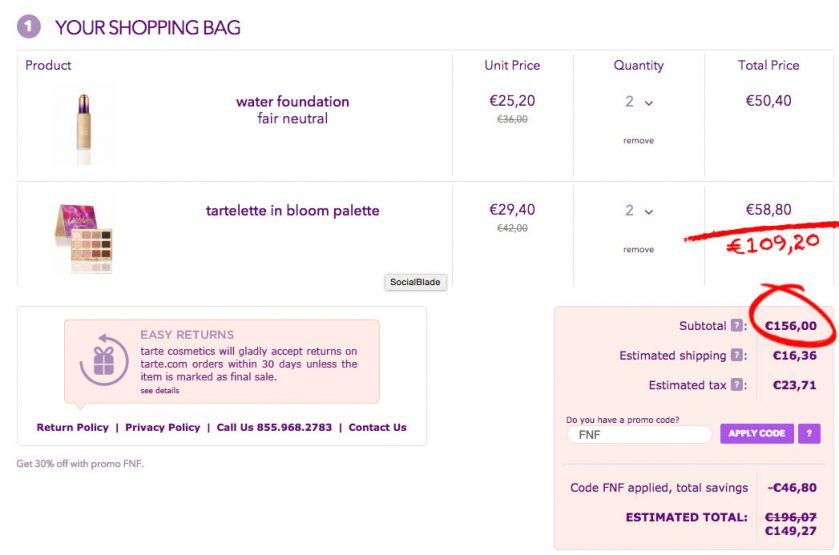The width and height of the screenshot is (839, 555).
Task: Remove water foundation from the bag
Action: coord(638,141)
